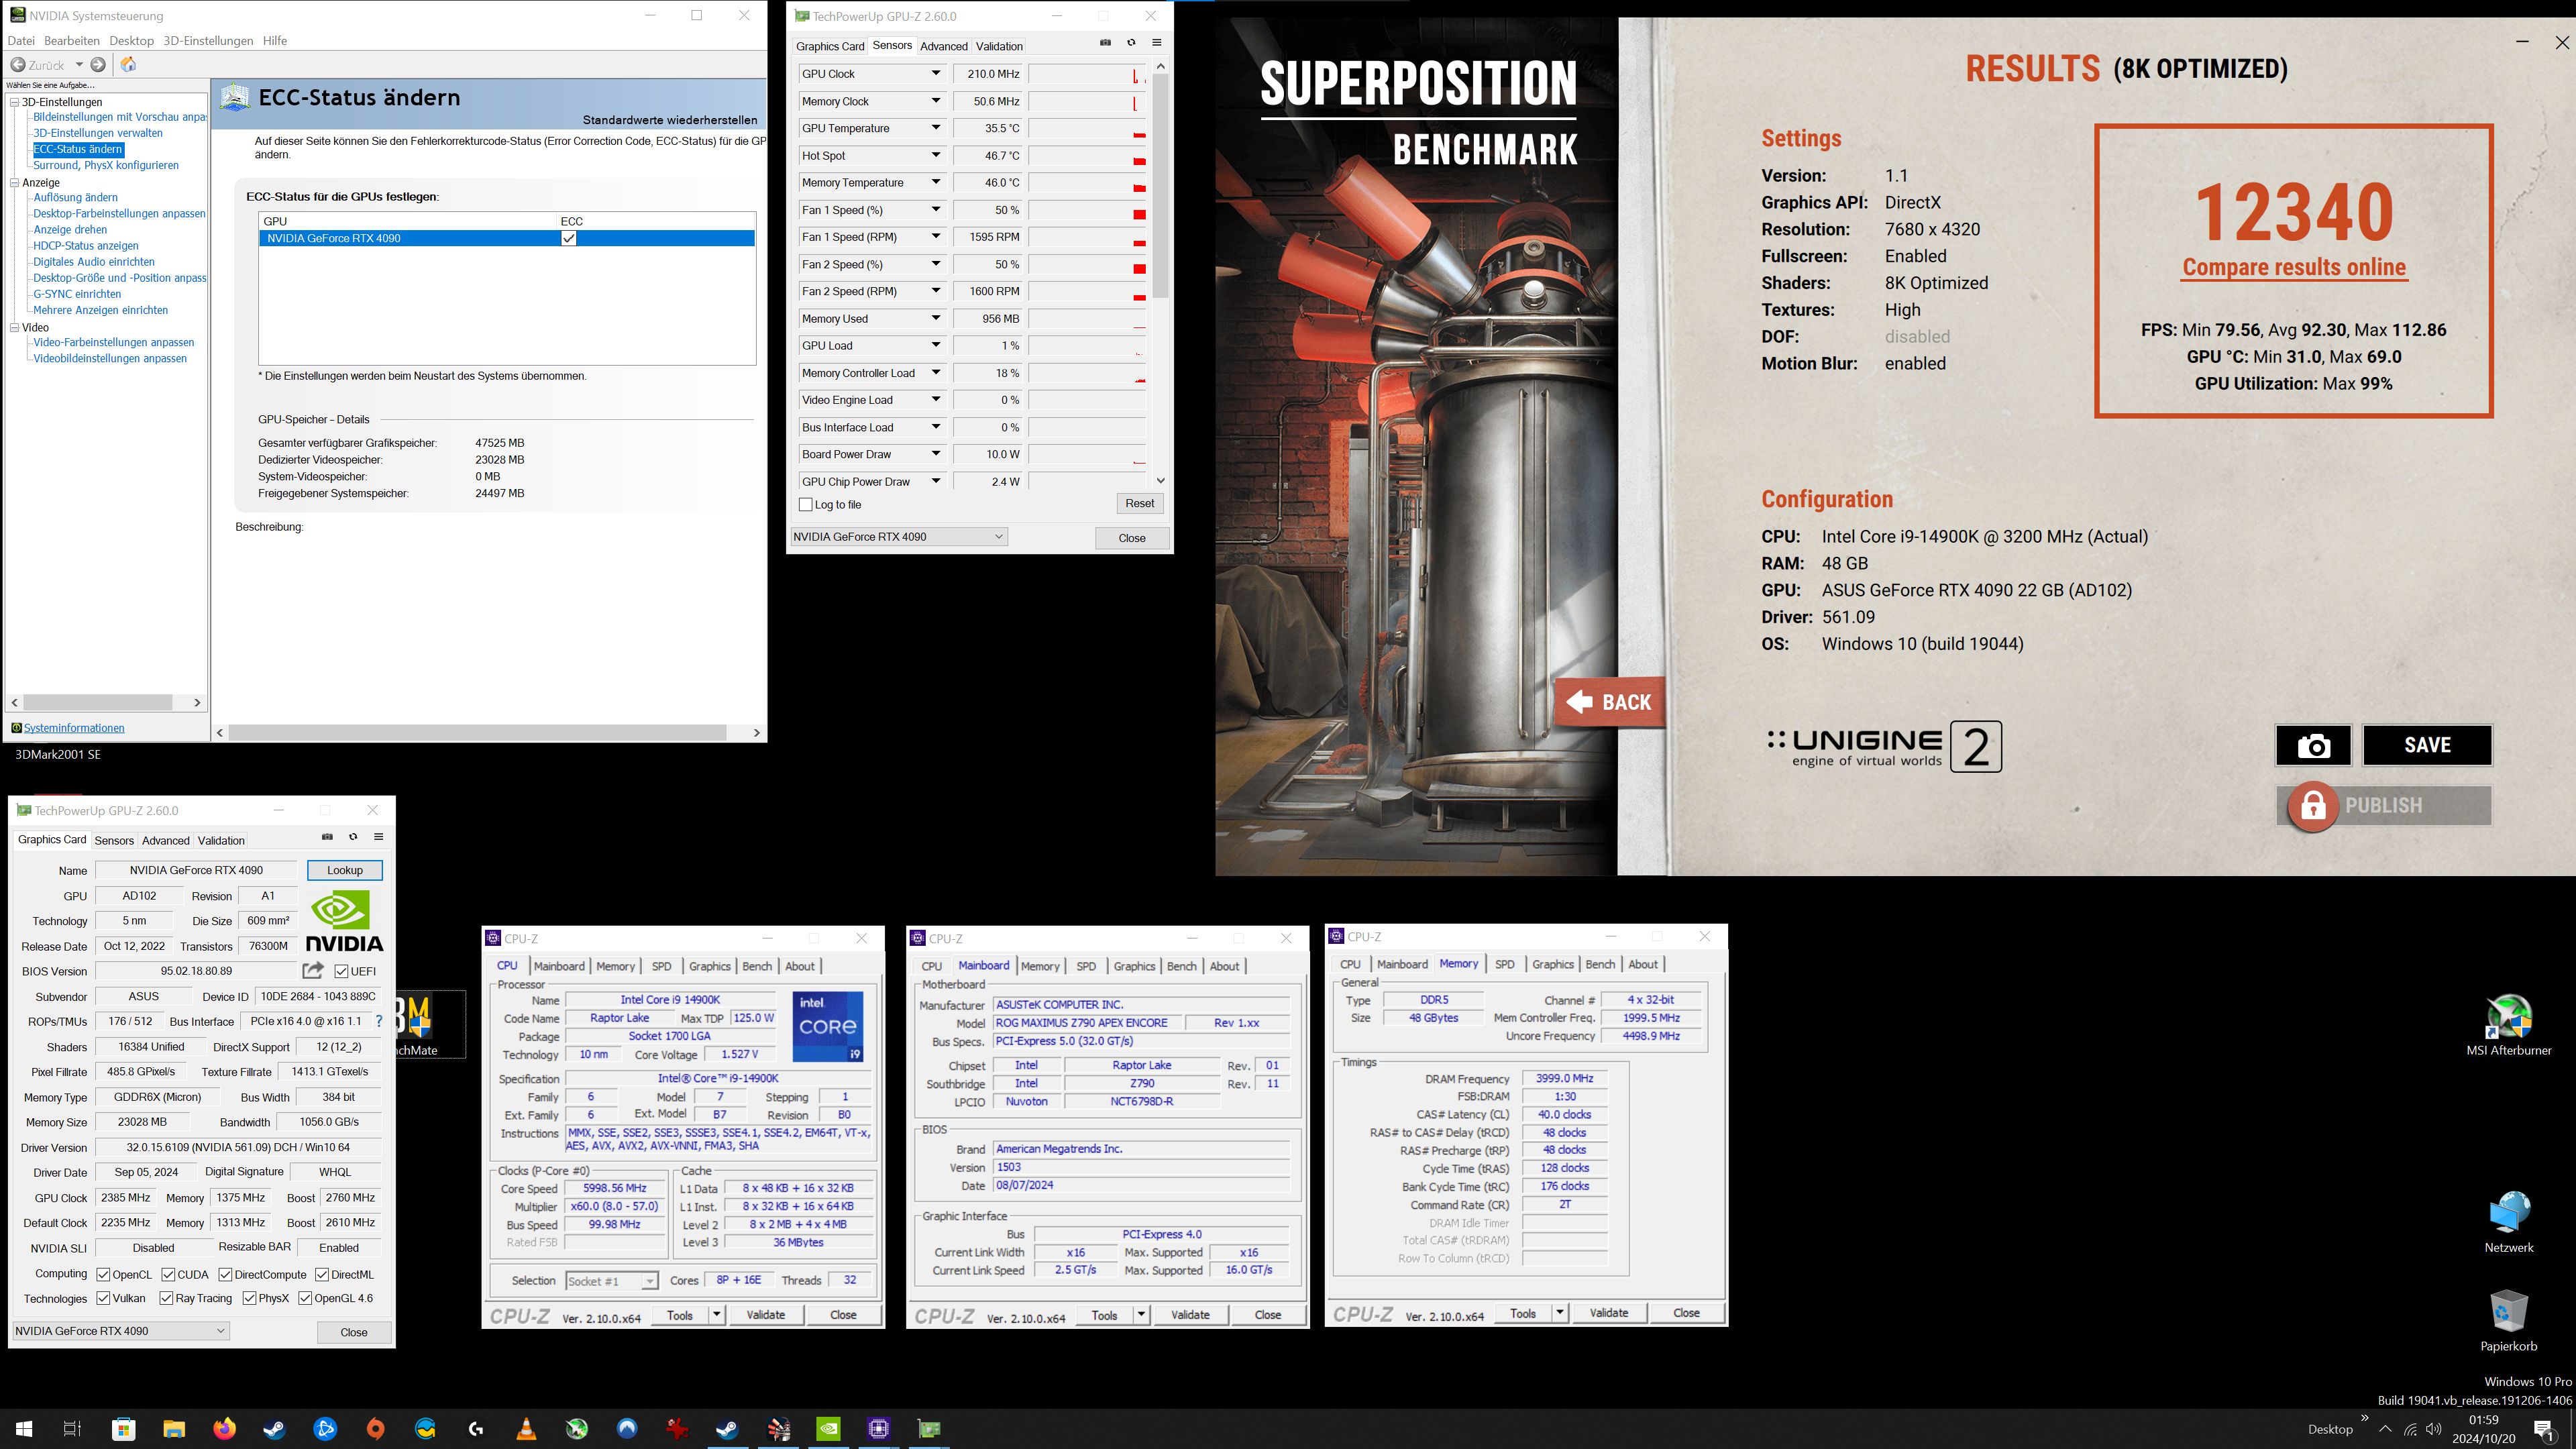
Task: Open the Socket #1 selection dropdown in CPU-Z
Action: pyautogui.click(x=611, y=1281)
